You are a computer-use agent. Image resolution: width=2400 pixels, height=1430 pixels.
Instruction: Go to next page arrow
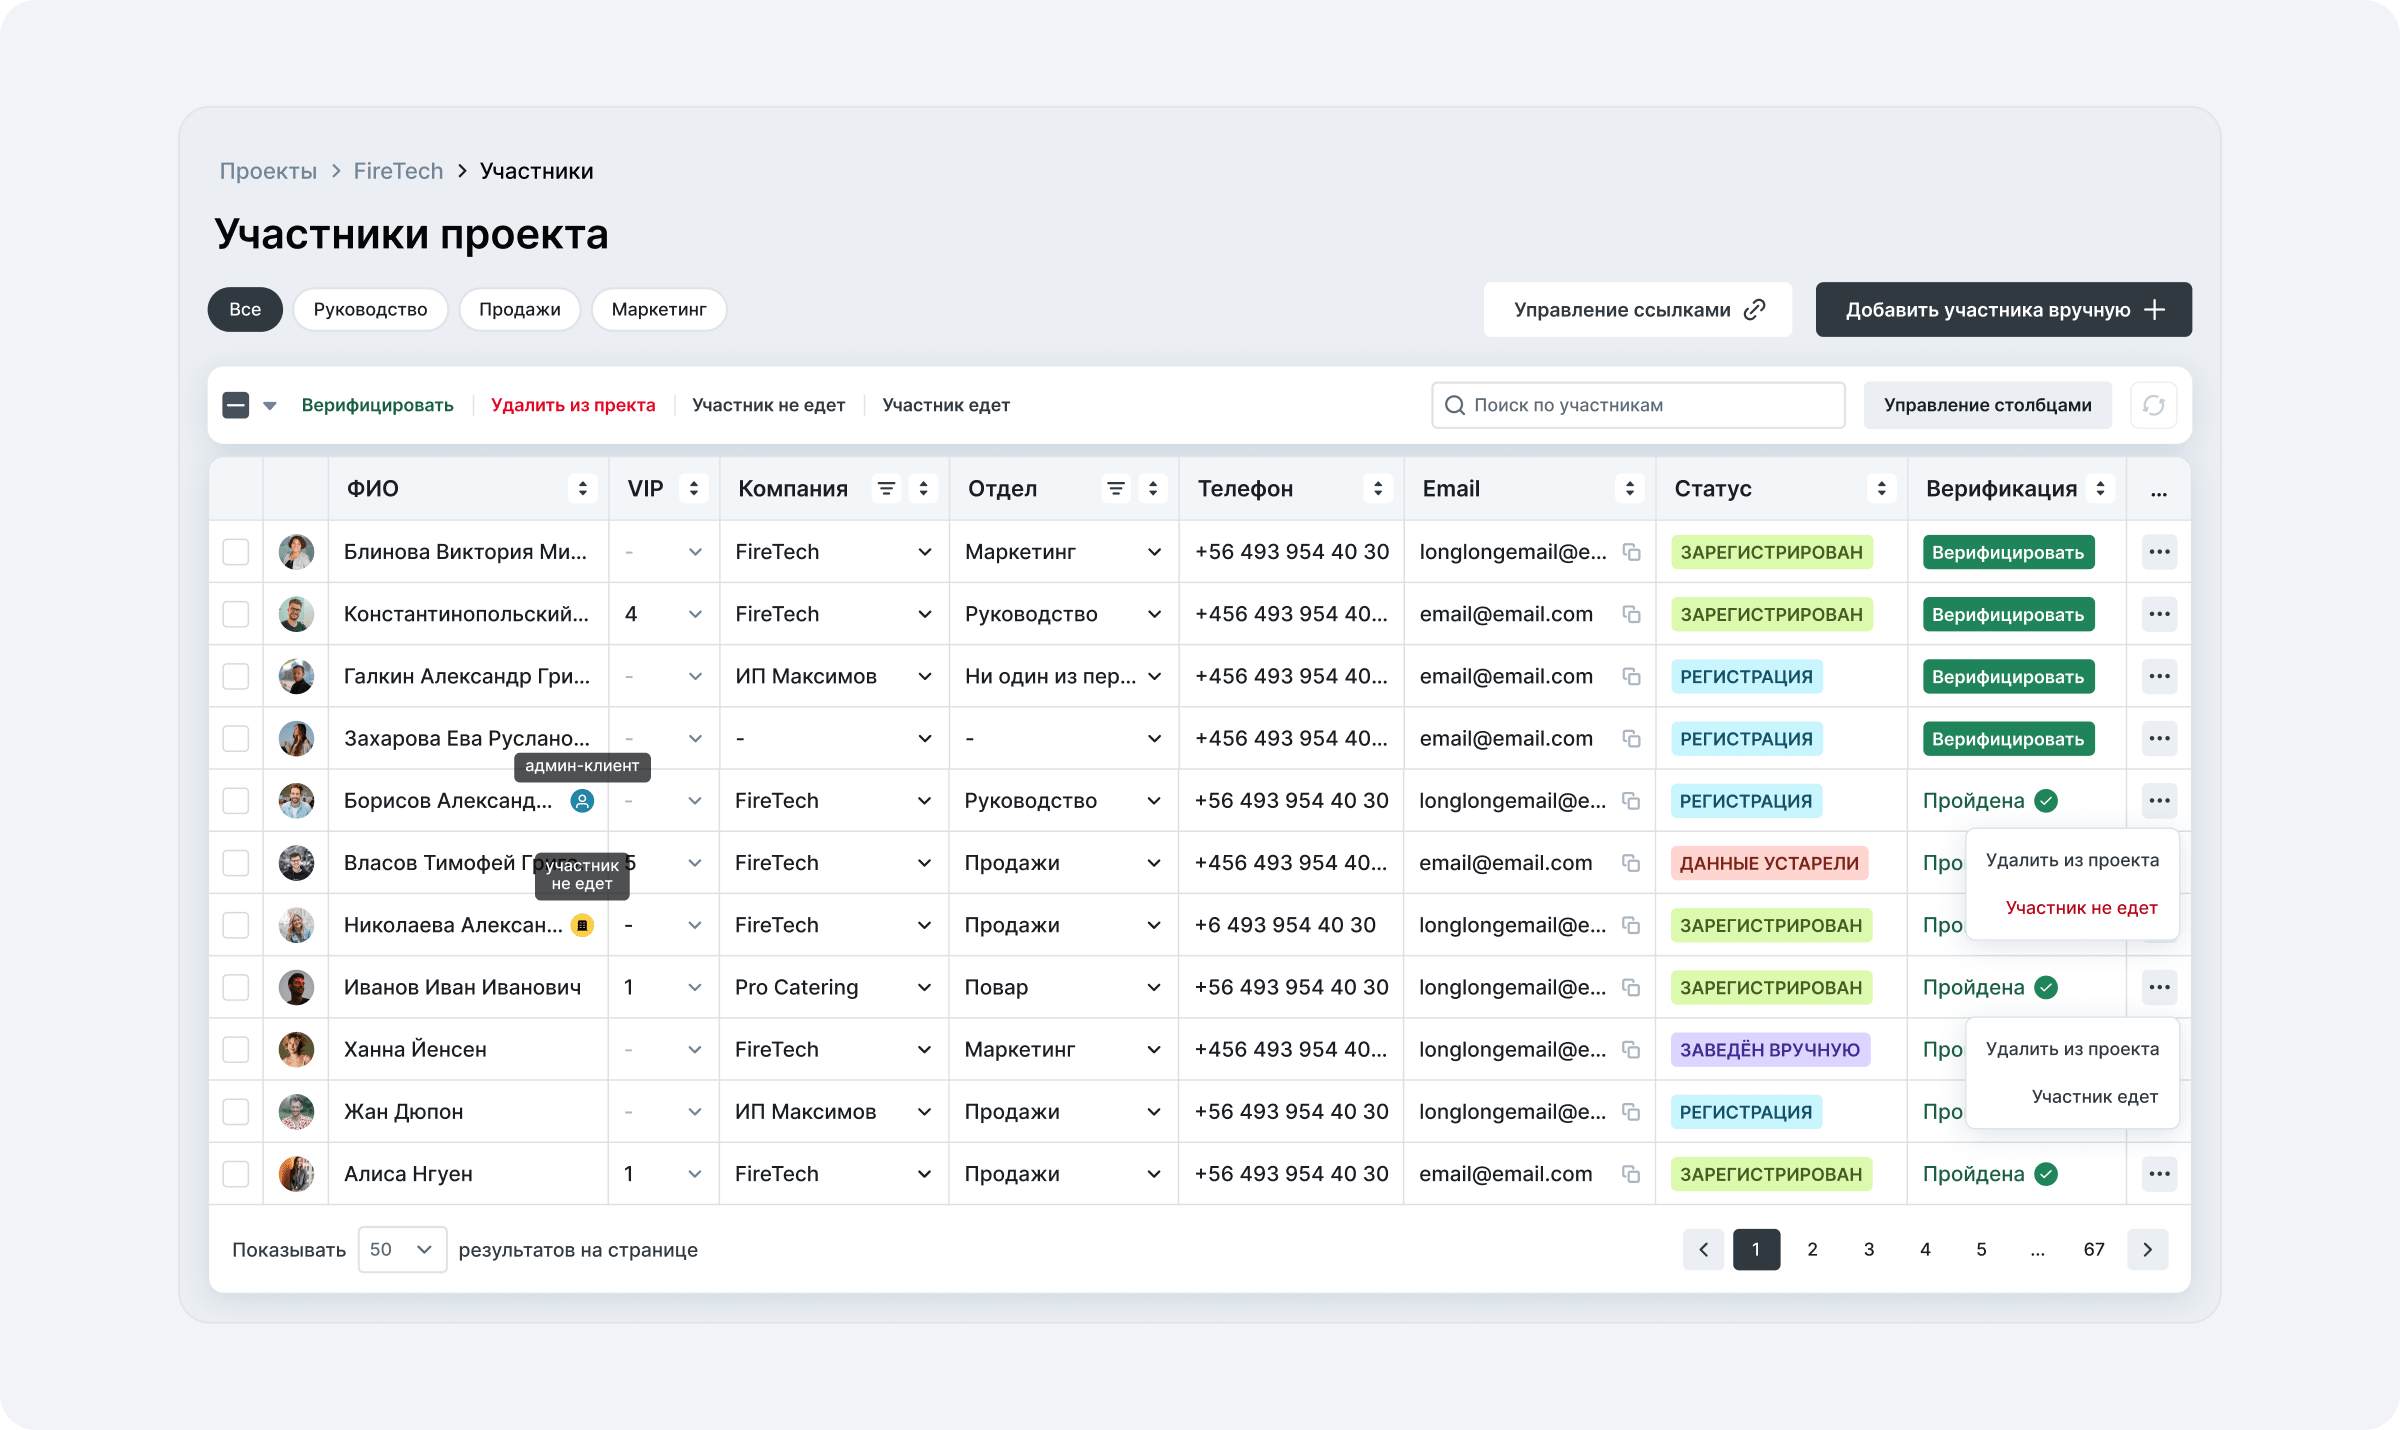[2147, 1249]
